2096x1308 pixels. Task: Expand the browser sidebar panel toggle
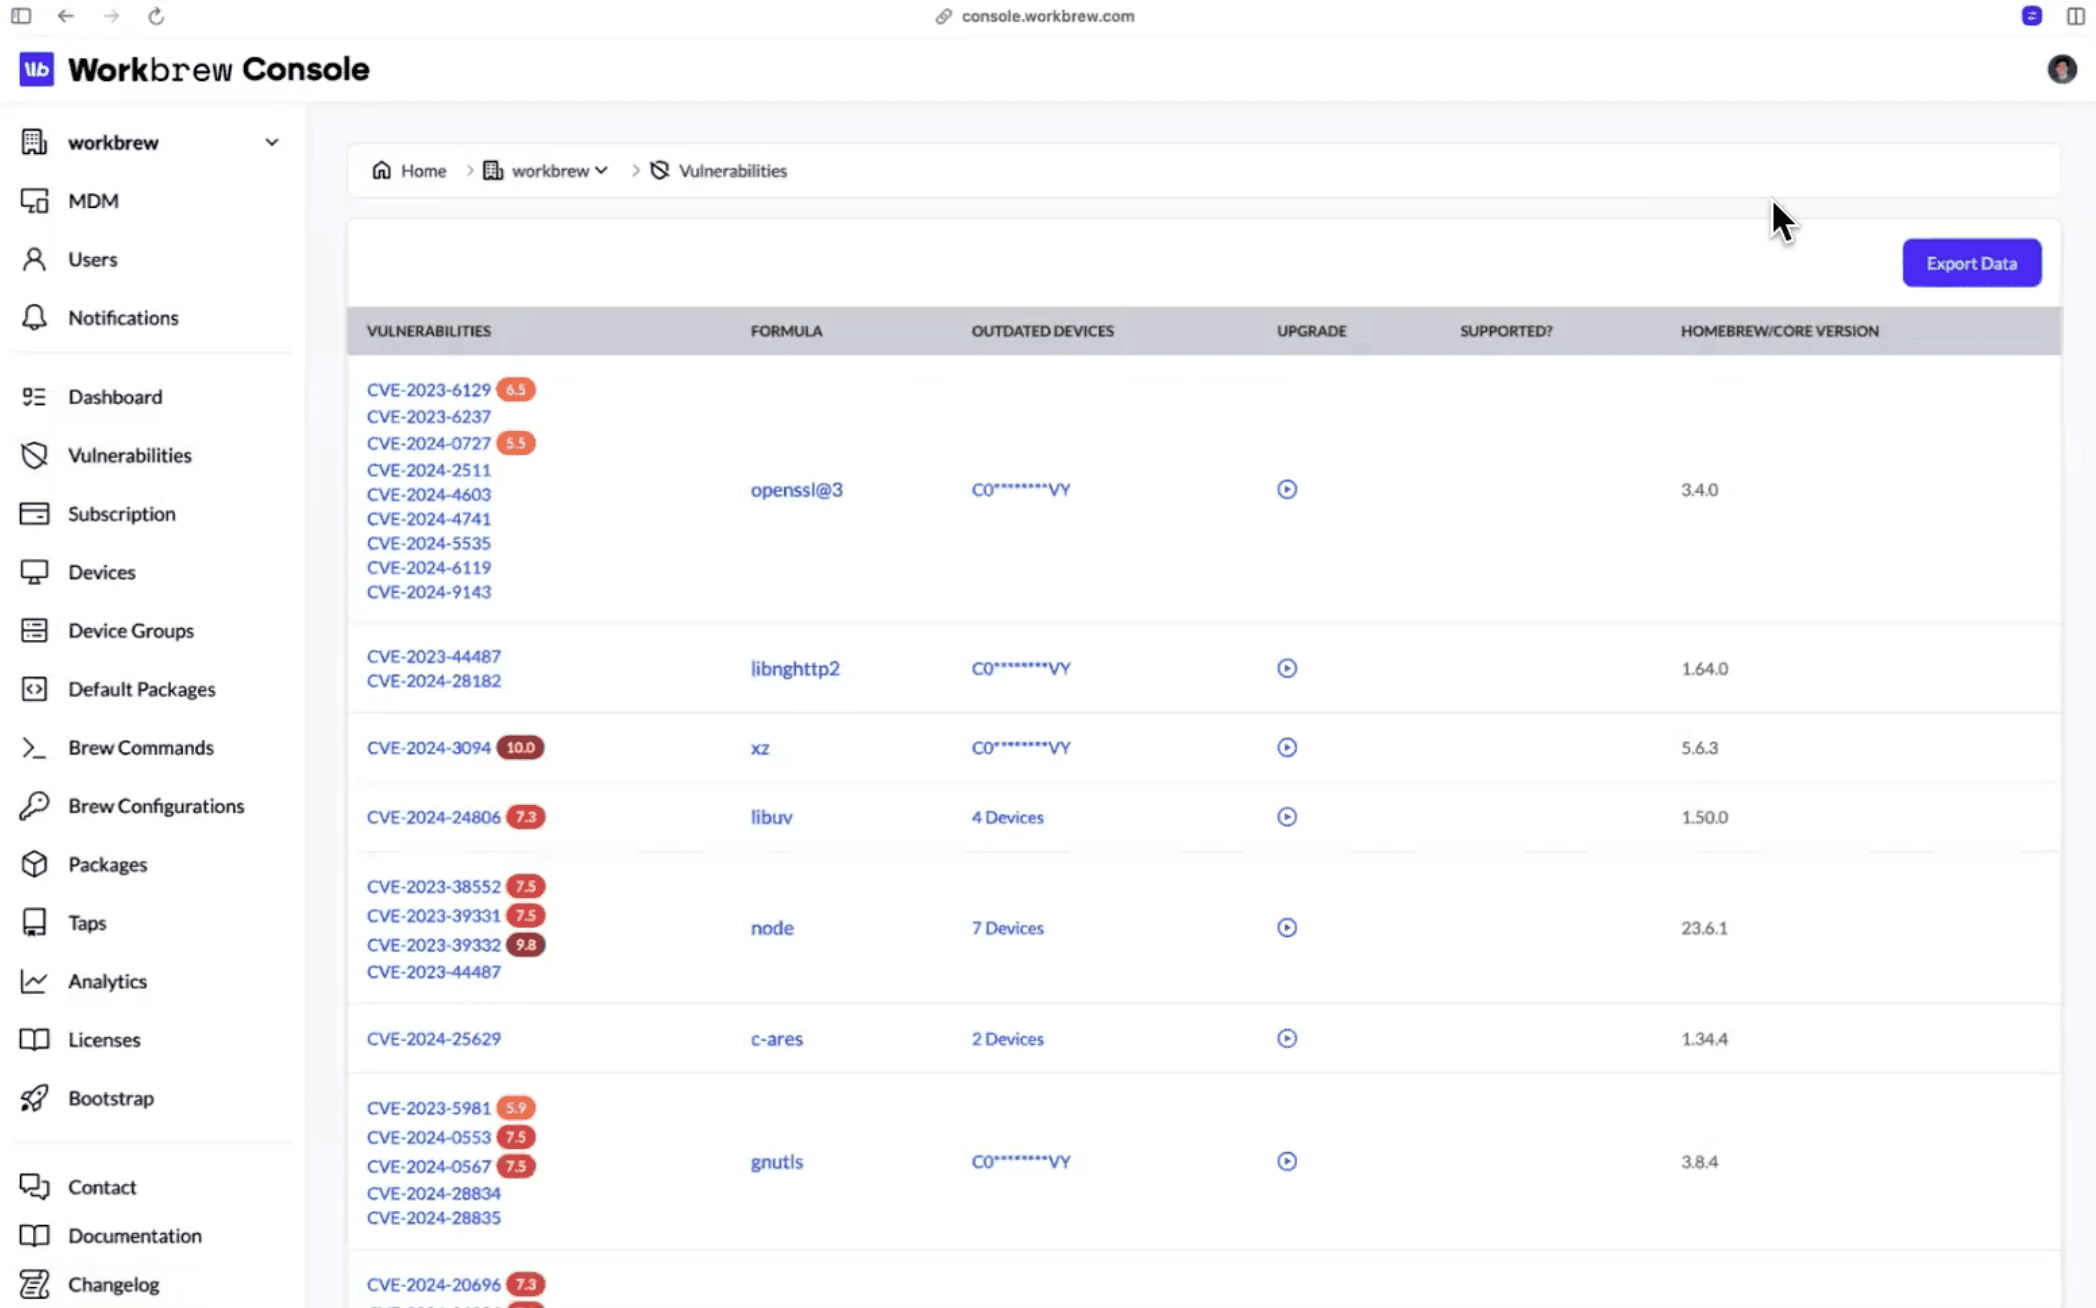(21, 16)
